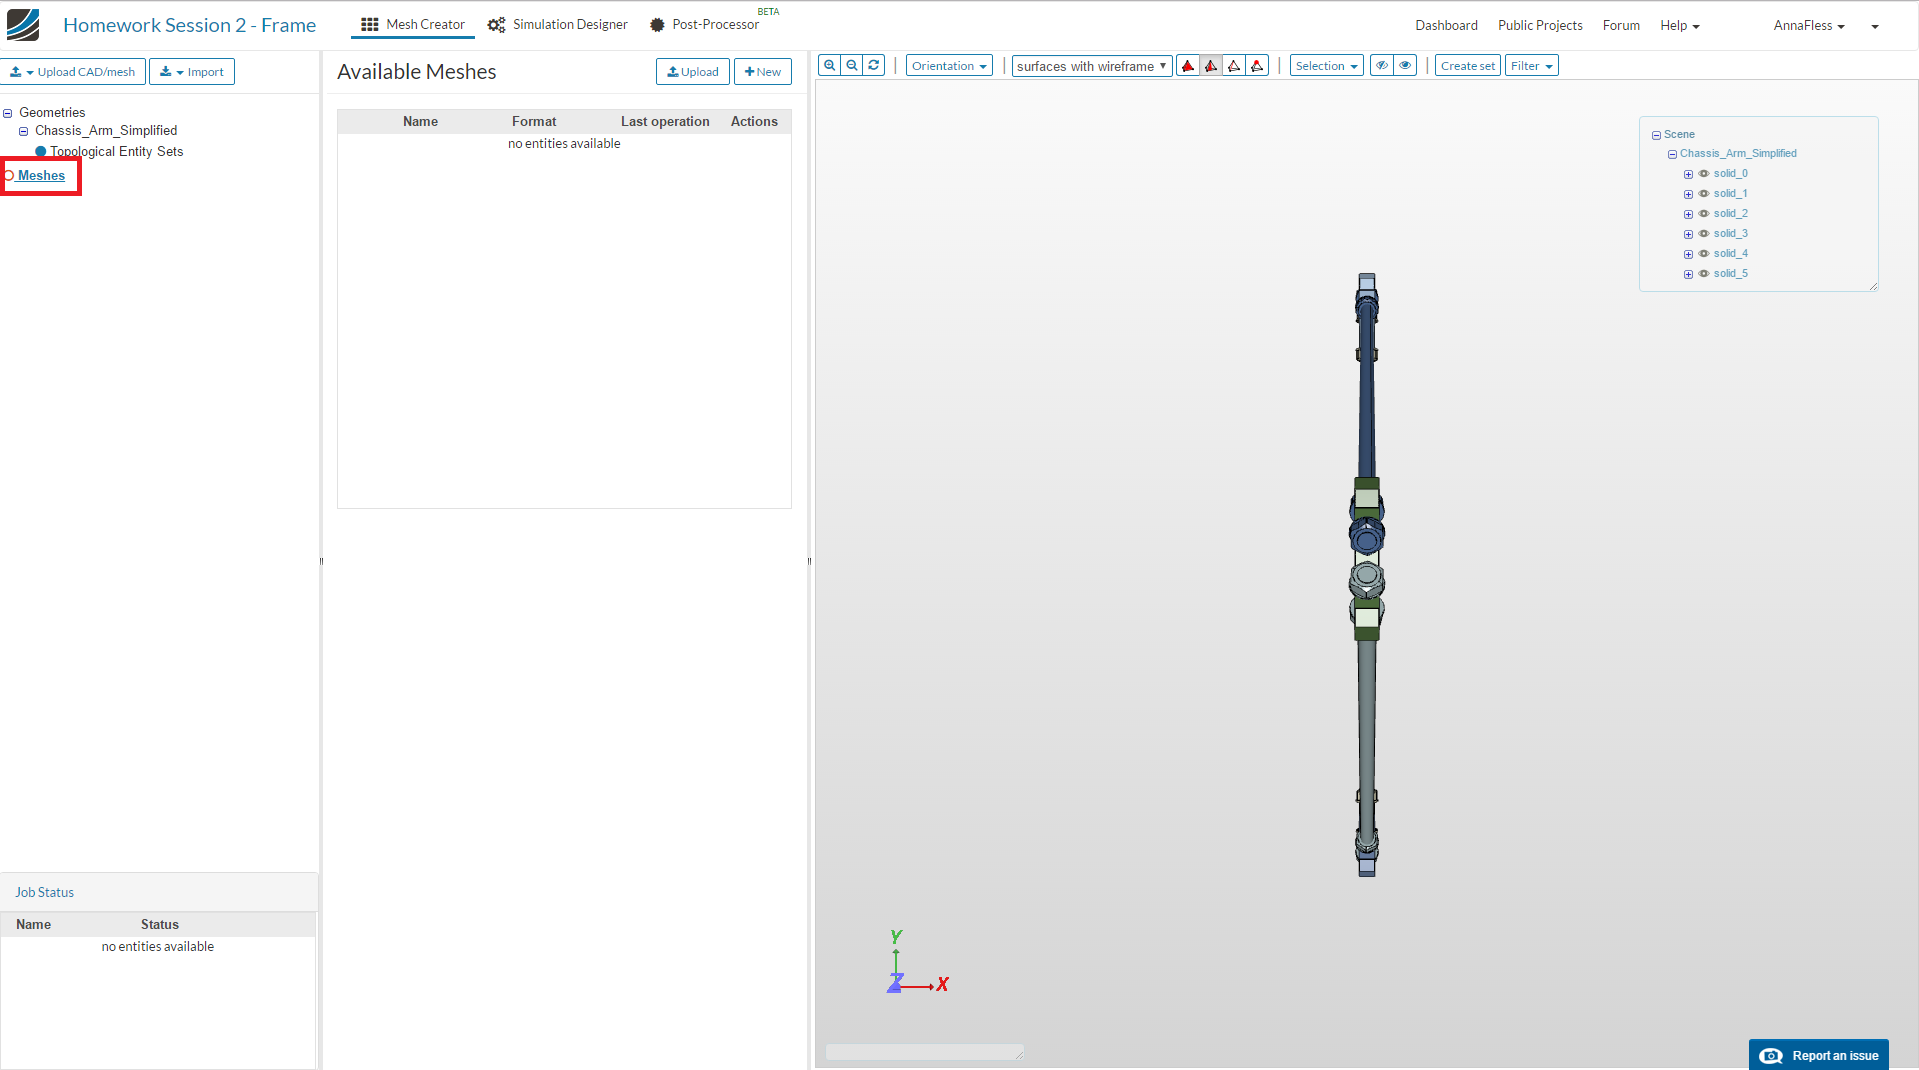Reset the 3D view with refresh icon
The height and width of the screenshot is (1070, 1919).
pyautogui.click(x=874, y=66)
